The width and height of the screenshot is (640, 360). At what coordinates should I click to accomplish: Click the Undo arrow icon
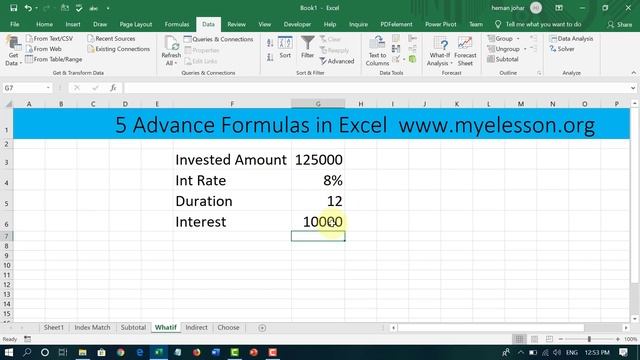[x=28, y=8]
